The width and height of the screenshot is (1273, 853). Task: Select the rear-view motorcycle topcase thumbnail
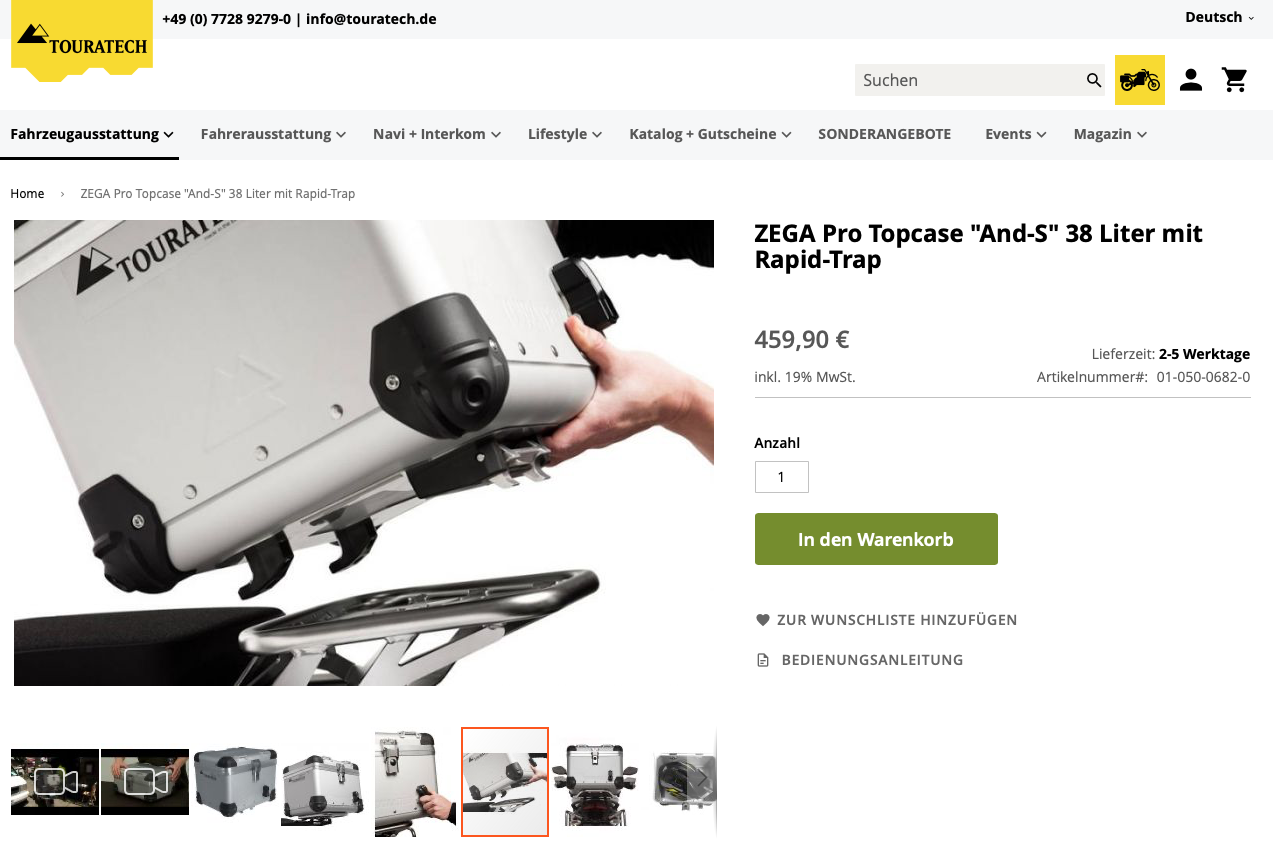click(x=595, y=782)
